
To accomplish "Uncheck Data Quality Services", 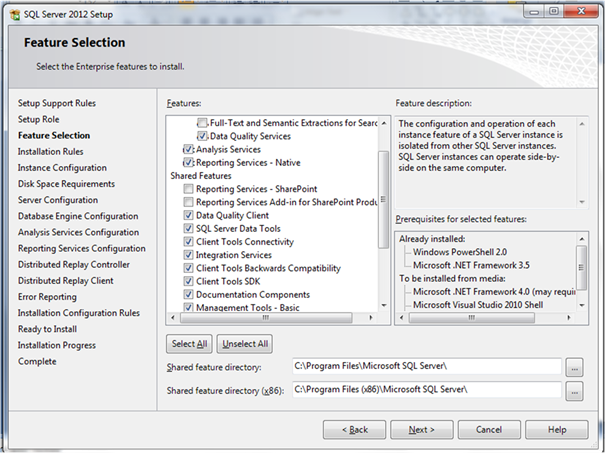I will (x=202, y=136).
